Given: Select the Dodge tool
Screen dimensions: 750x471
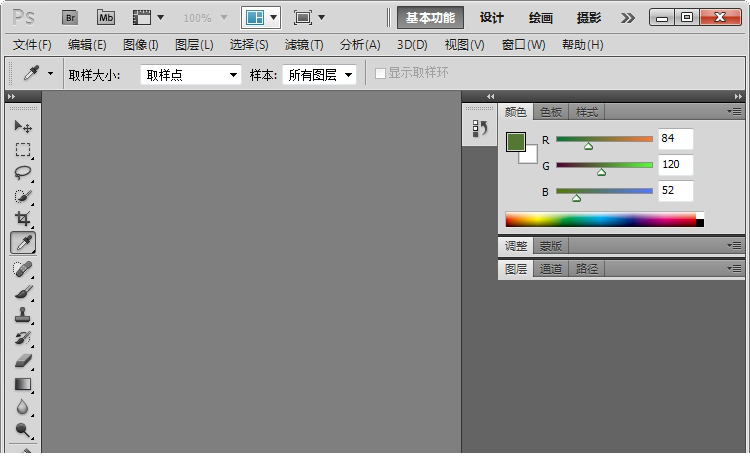Looking at the screenshot, I should 22,430.
